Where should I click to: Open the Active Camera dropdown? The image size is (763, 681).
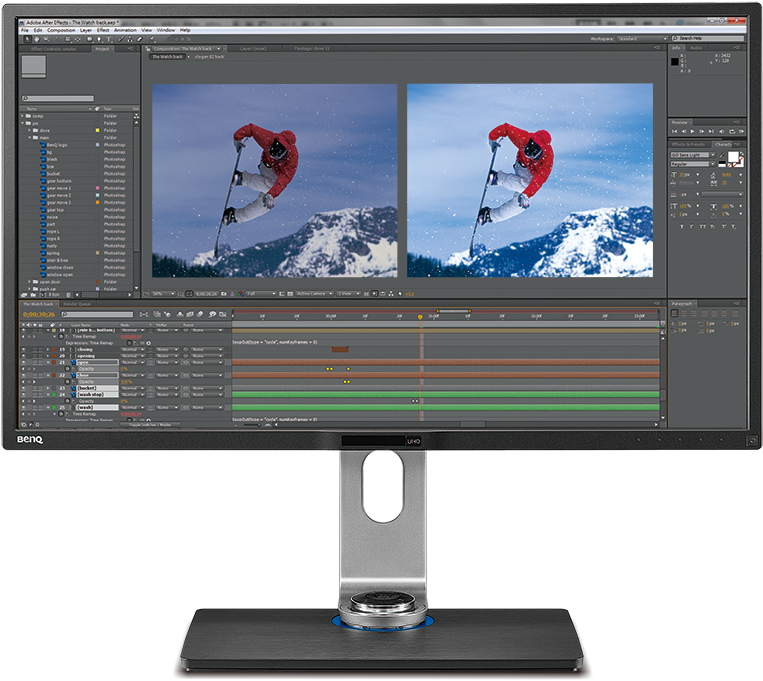point(314,294)
